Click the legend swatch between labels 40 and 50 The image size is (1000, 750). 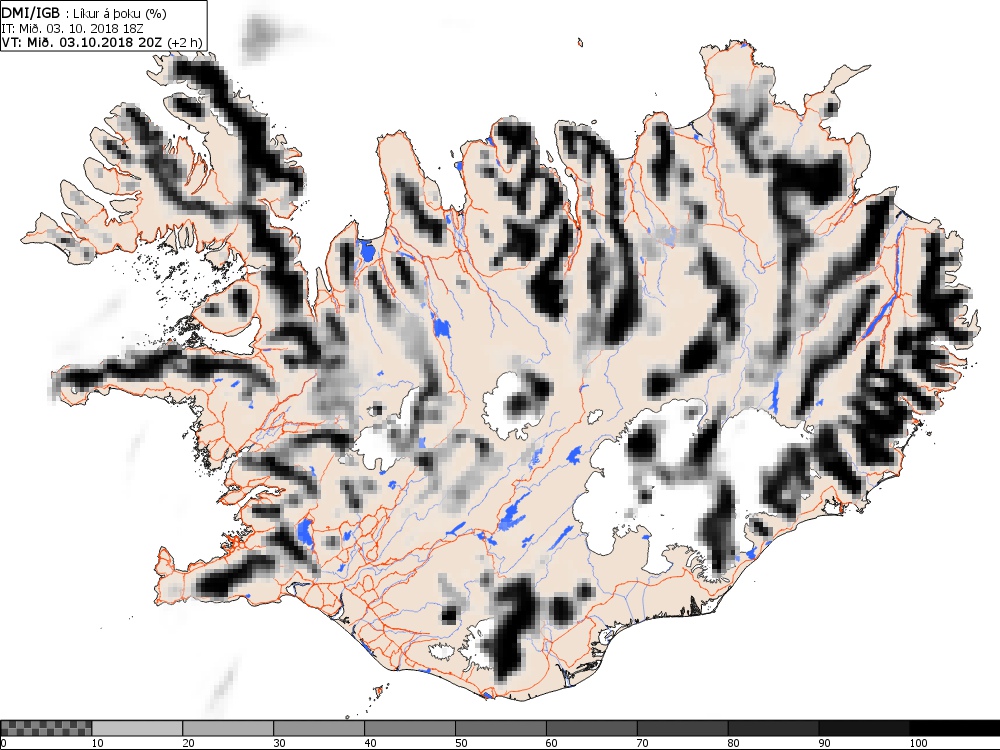(x=410, y=728)
